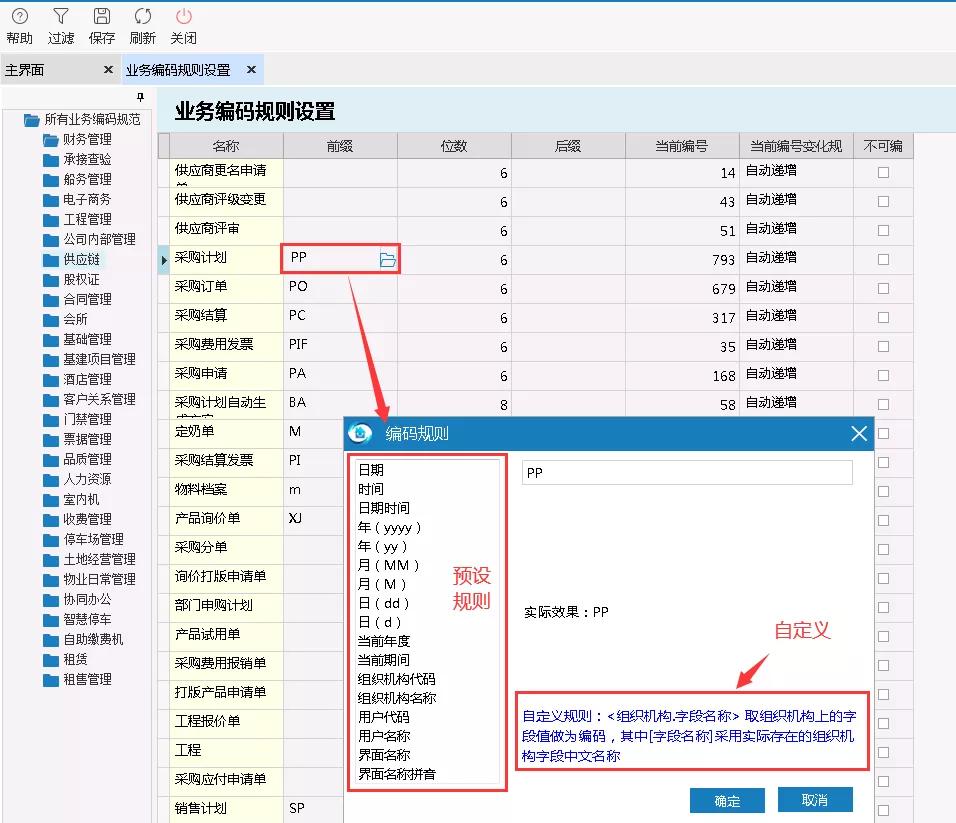Screen dimensions: 956x823
Task: Open the 合同管理 folder
Action: (x=77, y=299)
